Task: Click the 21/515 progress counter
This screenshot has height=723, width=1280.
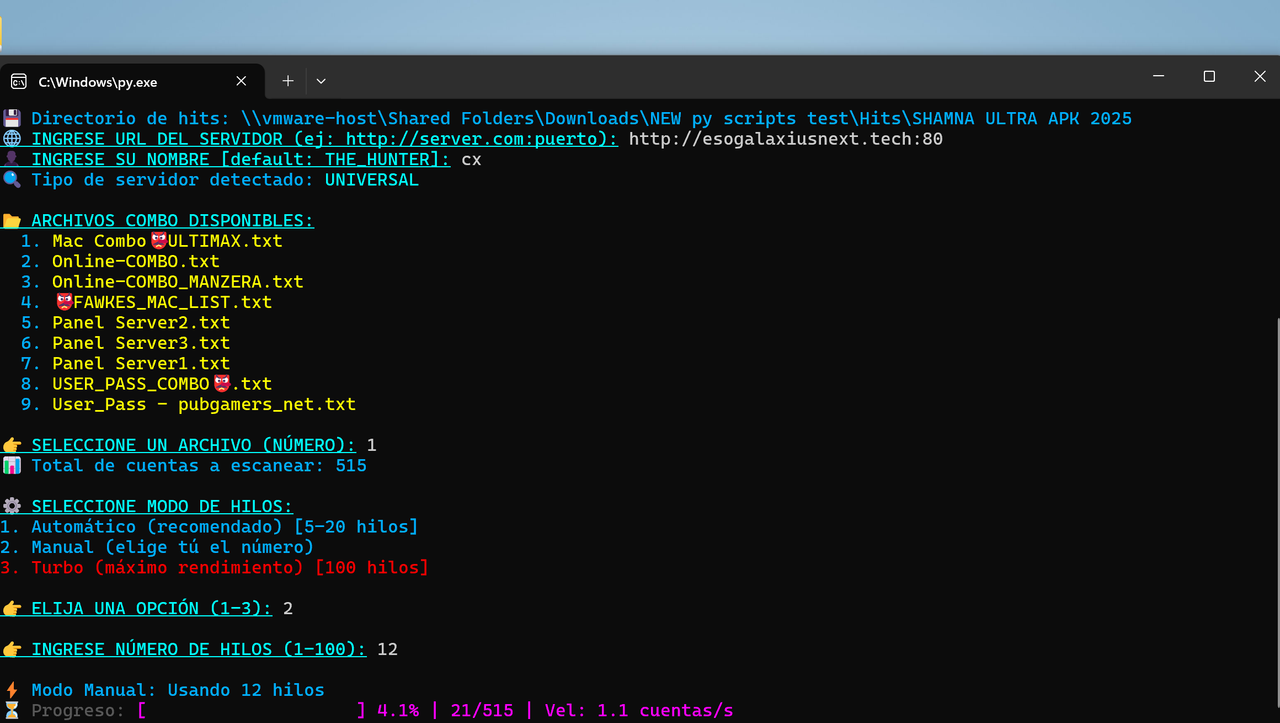Action: tap(482, 711)
